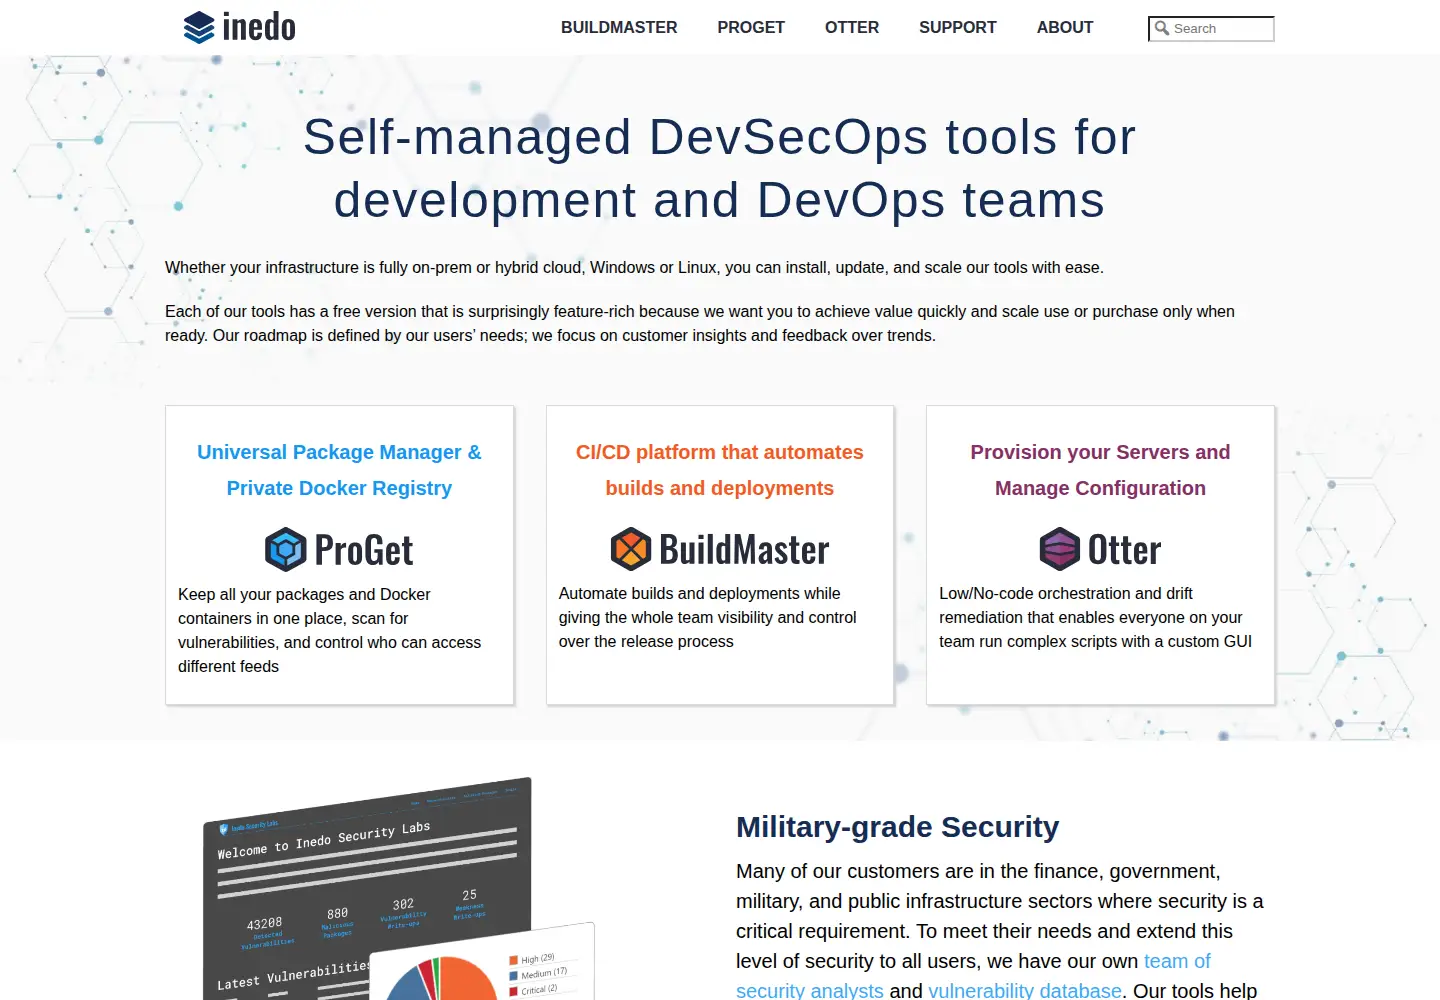Open the BUILDMASTER nav menu
The image size is (1440, 1000).
coord(619,28)
